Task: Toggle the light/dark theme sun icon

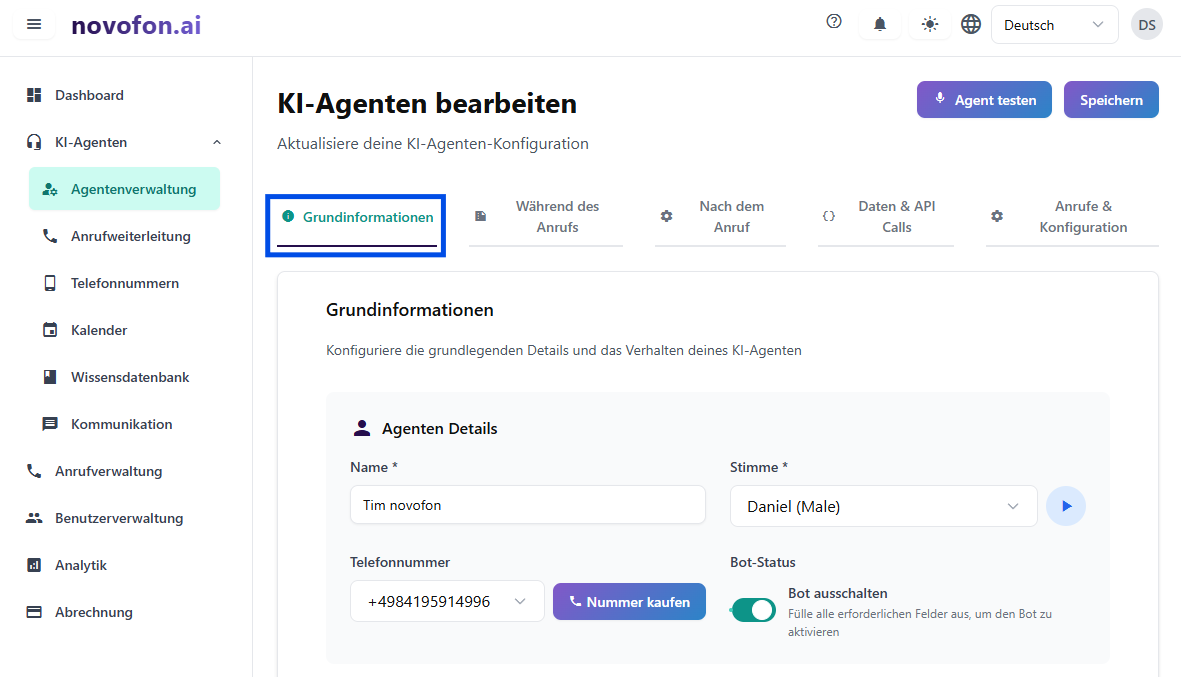Action: click(930, 25)
